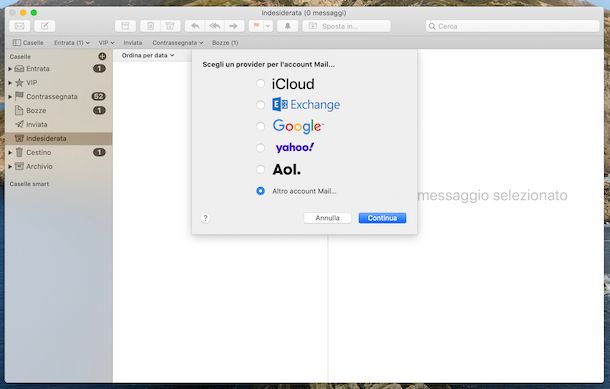Expand the VIP disclosure triangle

tap(10, 83)
